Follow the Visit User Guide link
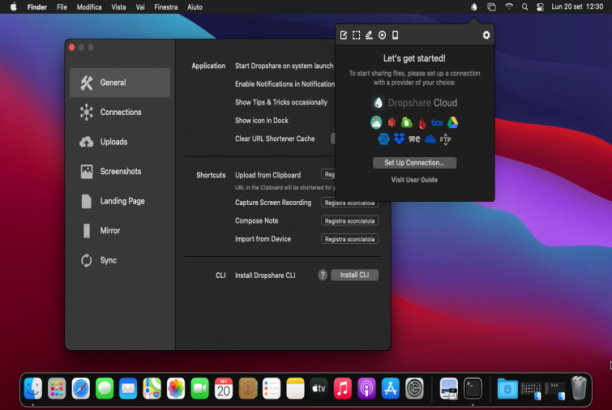Image resolution: width=612 pixels, height=410 pixels. [x=415, y=180]
